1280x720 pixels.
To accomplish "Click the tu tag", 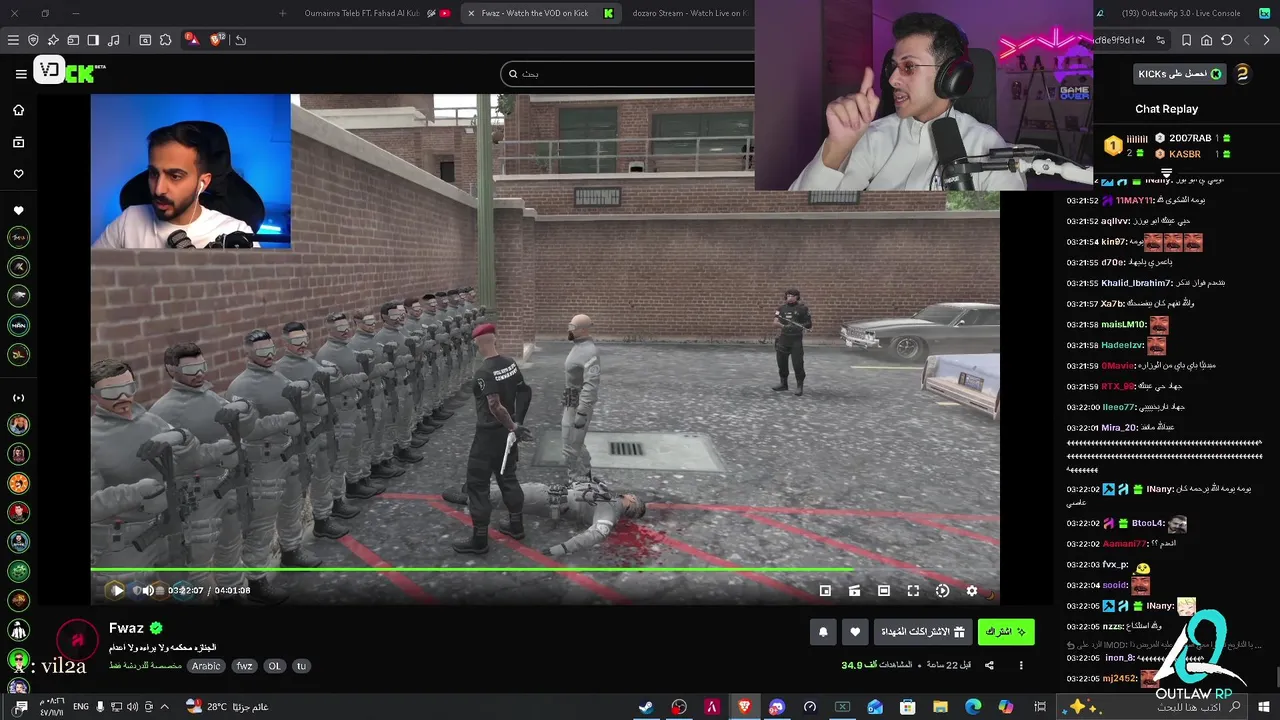I will 301,666.
